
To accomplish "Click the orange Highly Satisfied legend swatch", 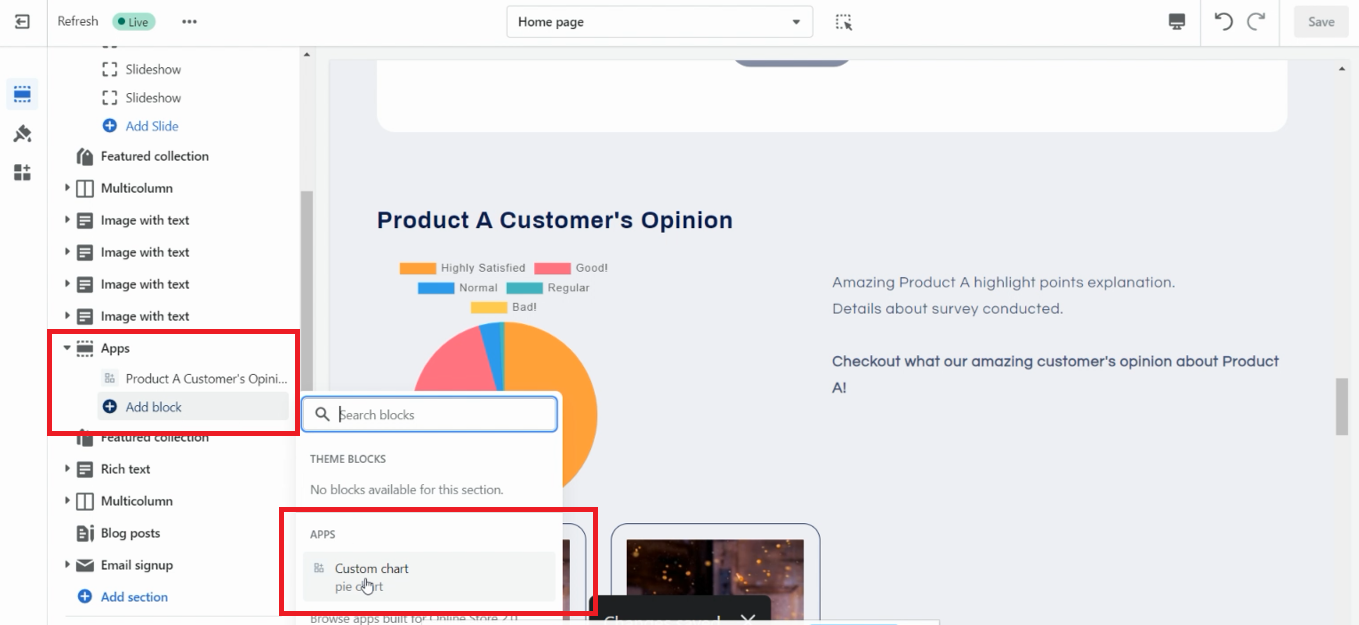I will 417,268.
